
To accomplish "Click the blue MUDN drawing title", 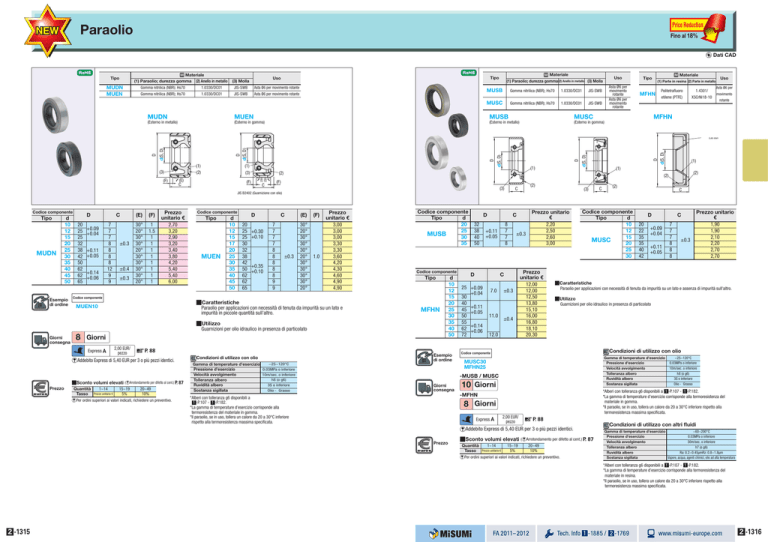I will [157, 117].
